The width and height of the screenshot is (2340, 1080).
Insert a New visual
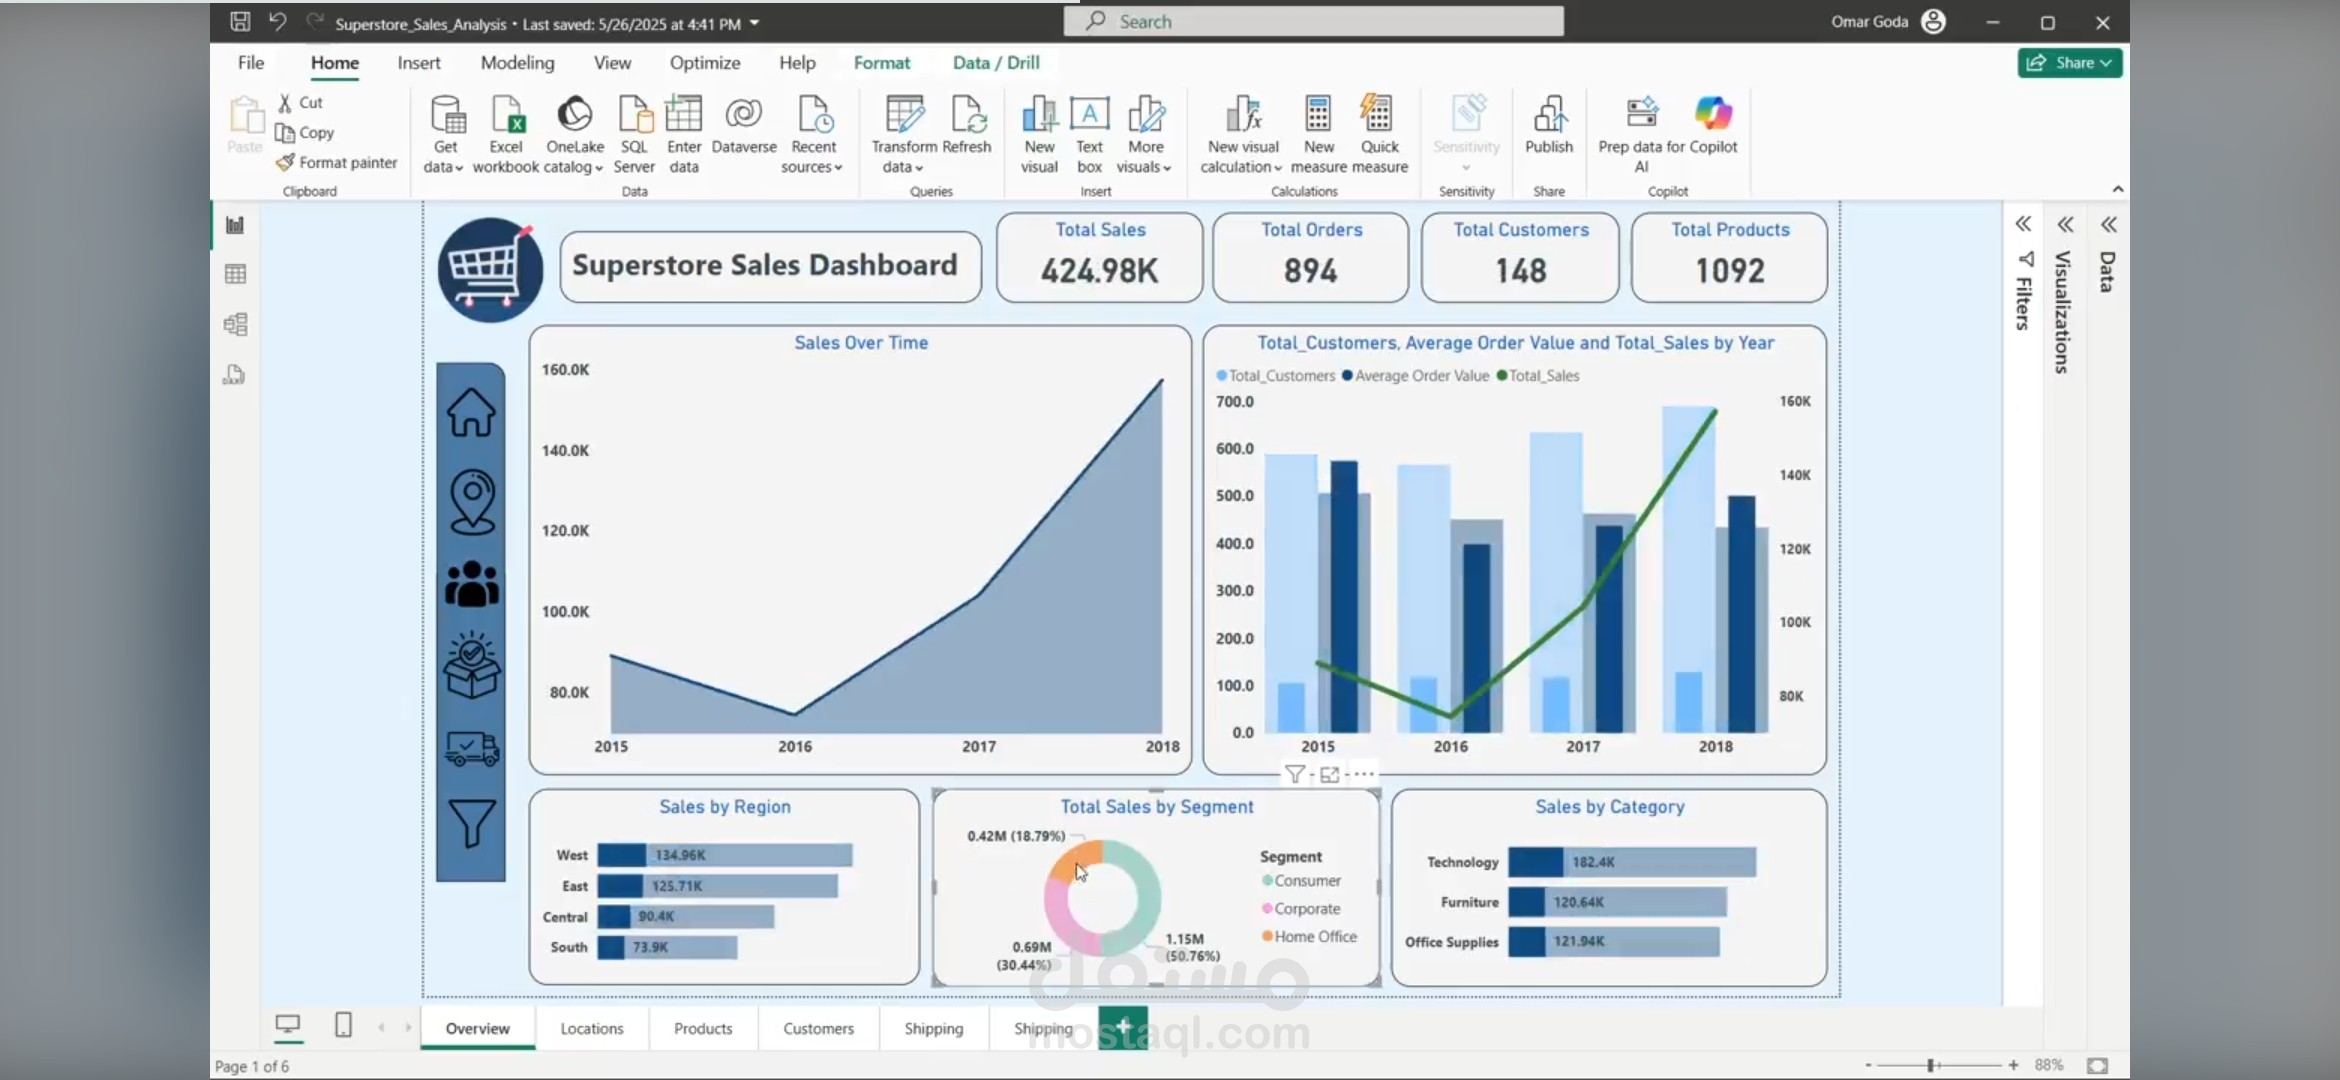click(1039, 135)
